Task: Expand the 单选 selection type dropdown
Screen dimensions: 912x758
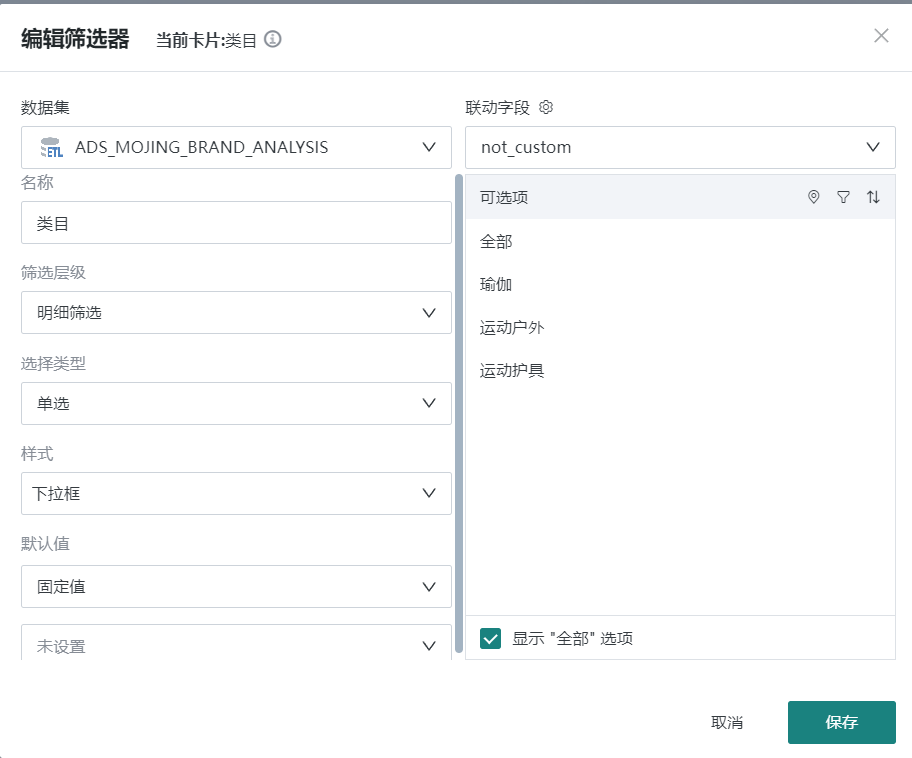Action: point(236,403)
